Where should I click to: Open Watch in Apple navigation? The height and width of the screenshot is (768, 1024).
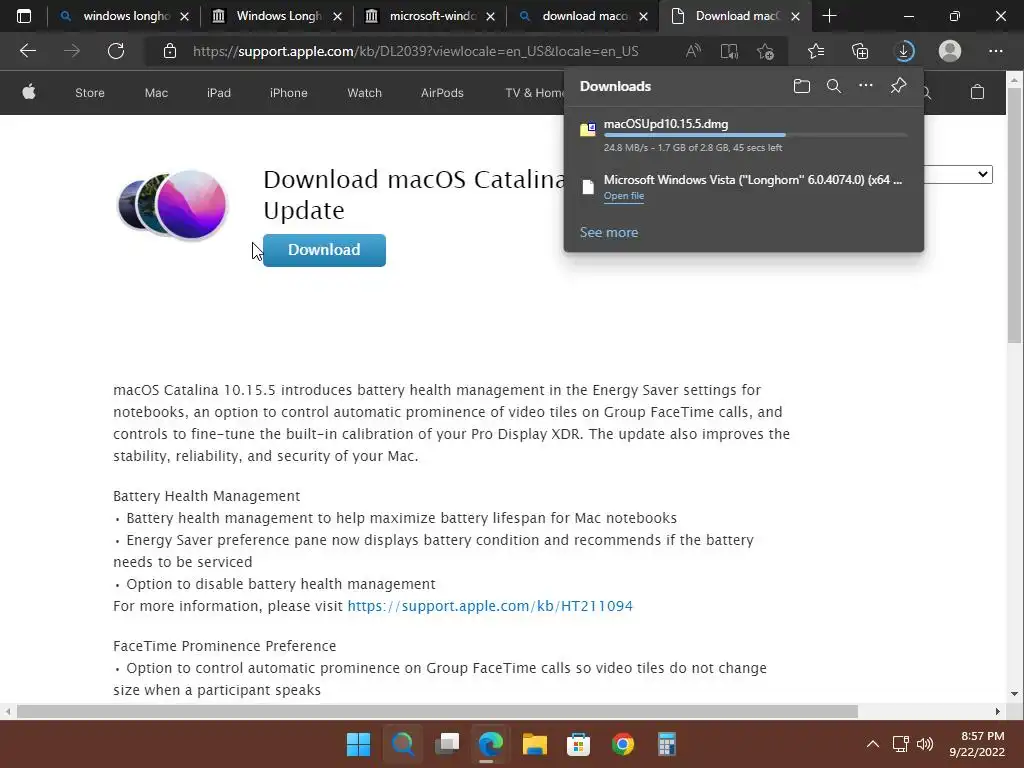pos(364,93)
